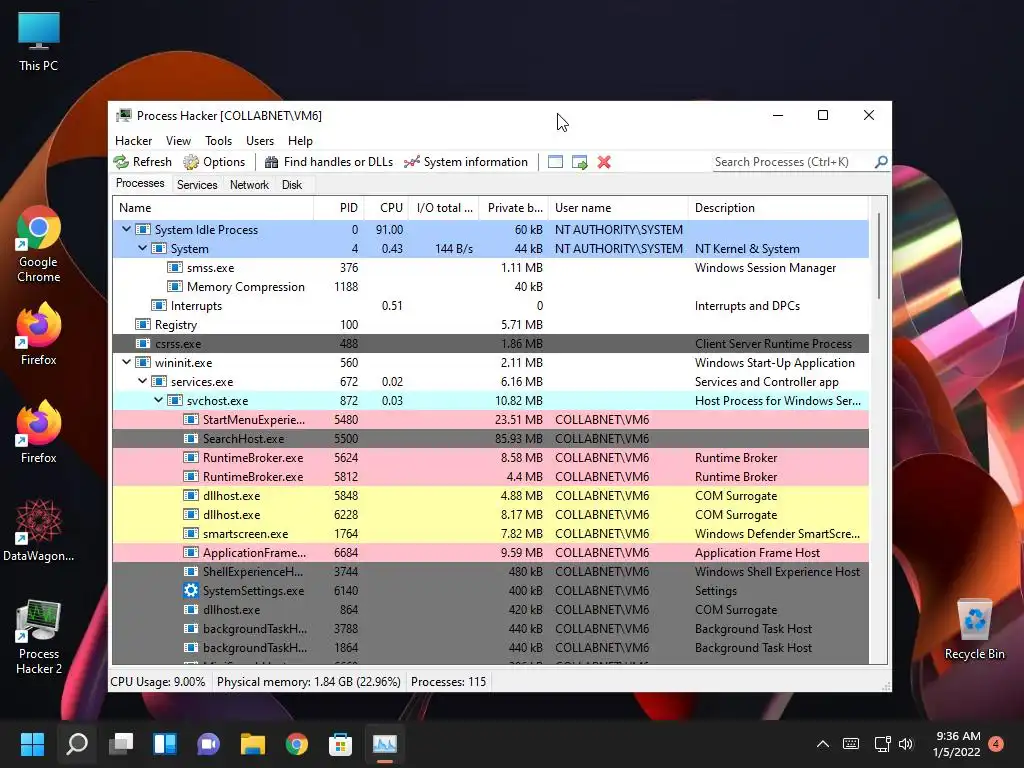Screen dimensions: 1024x768
Task: Select the Interrupts row
Action: [490, 306]
